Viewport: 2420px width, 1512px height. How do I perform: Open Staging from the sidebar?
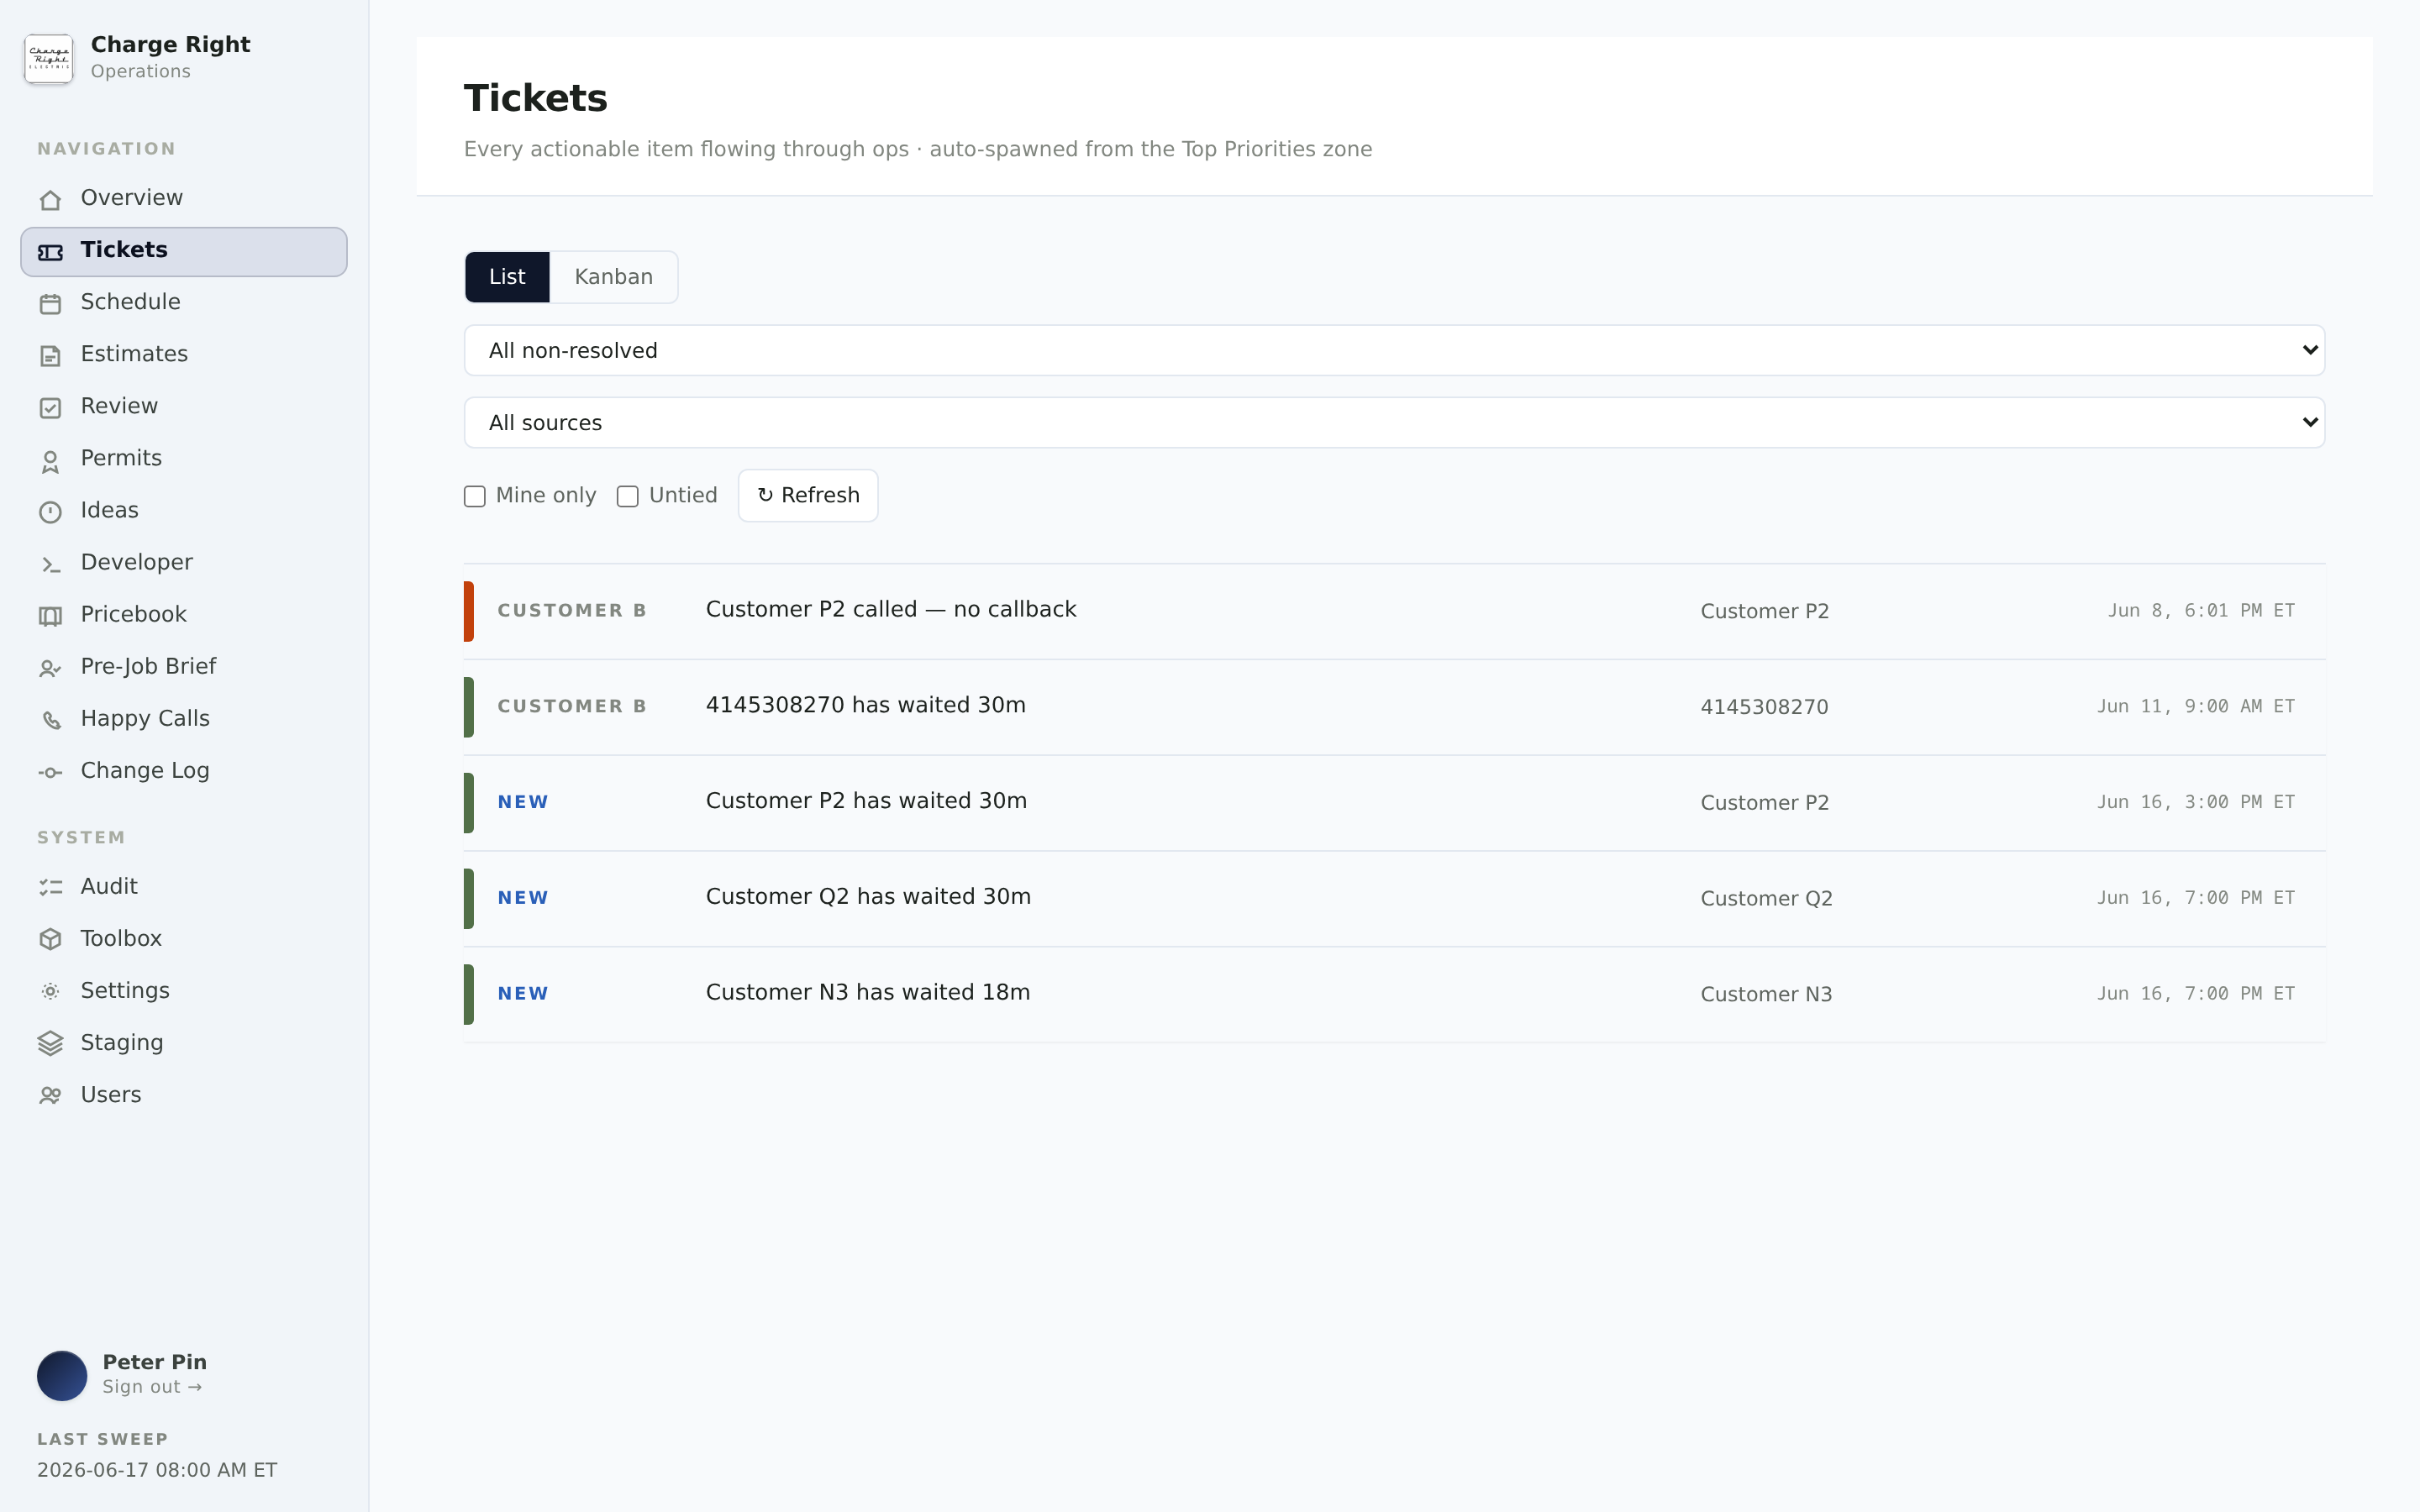click(184, 1042)
